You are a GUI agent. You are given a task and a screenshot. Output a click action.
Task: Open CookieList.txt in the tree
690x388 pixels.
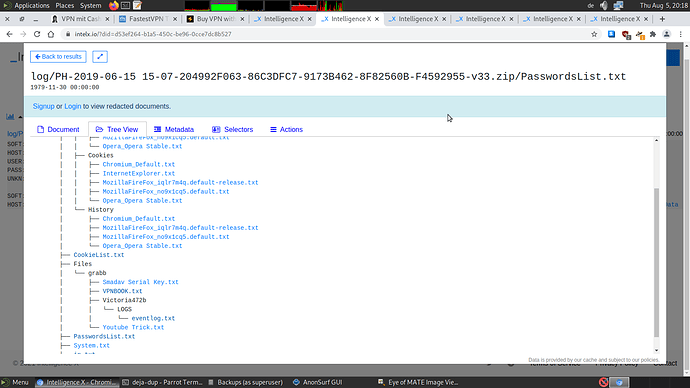[x=99, y=255]
